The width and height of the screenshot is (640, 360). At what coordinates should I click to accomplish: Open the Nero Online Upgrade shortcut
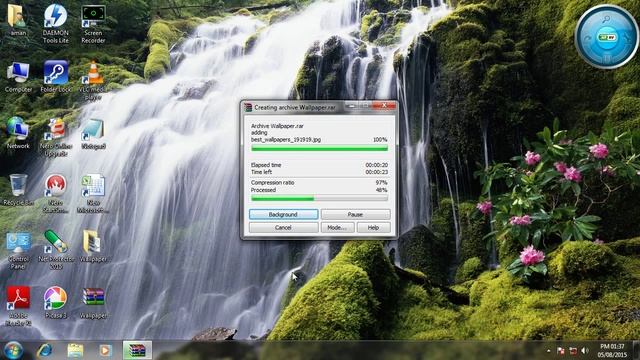(x=56, y=137)
